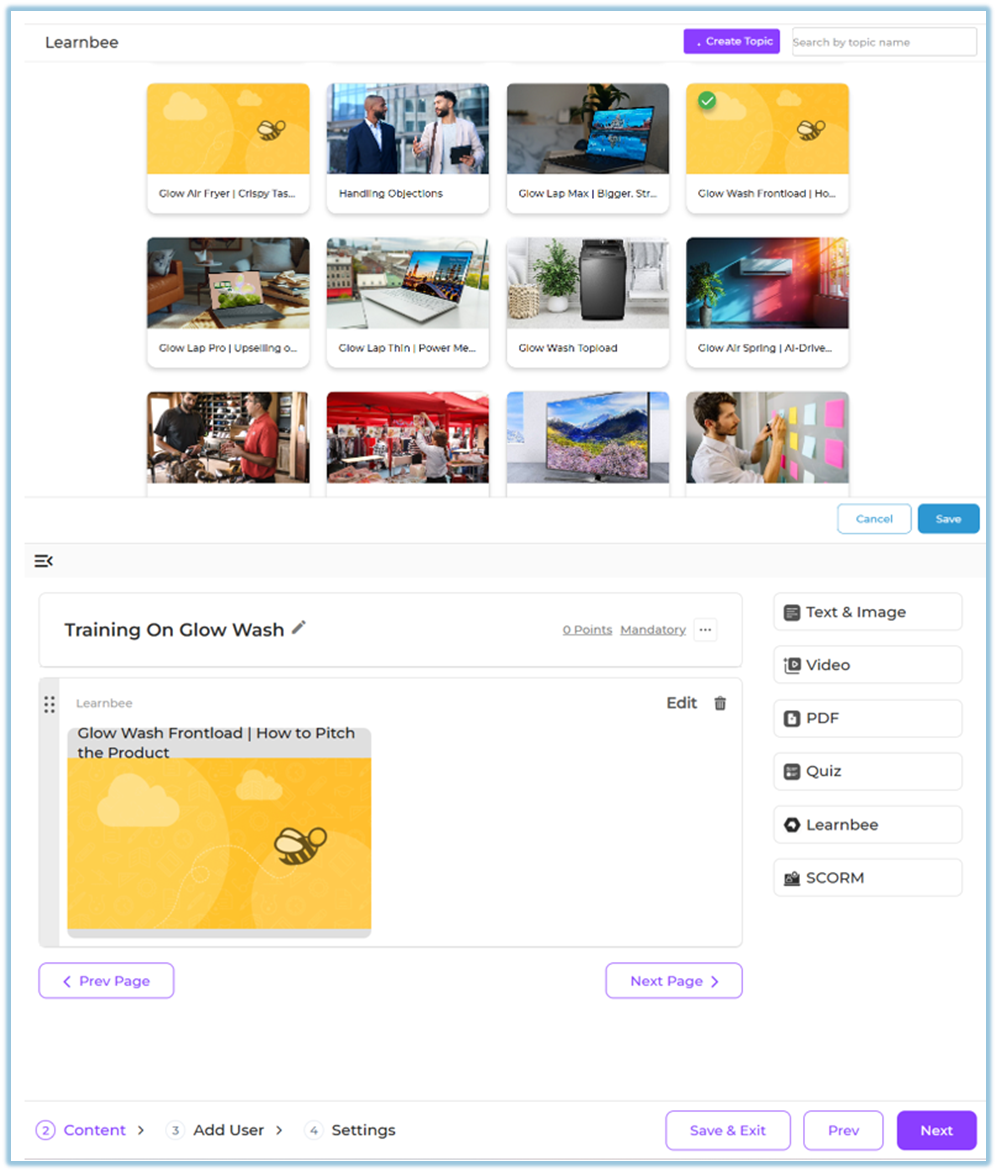Click the Mandatory link
997x1172 pixels.
(652, 630)
